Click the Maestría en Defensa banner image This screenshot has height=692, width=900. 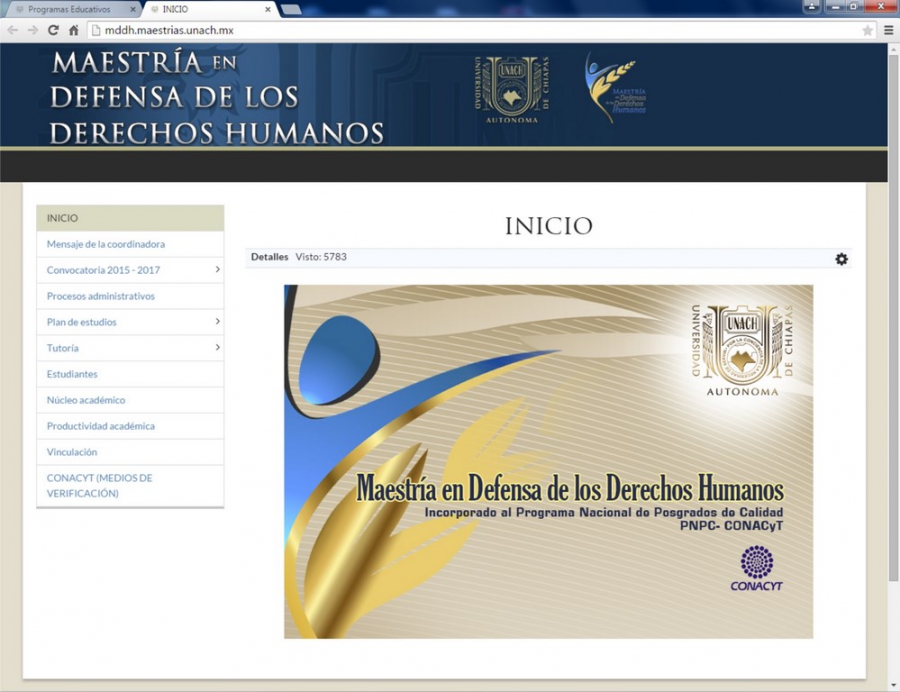point(548,461)
